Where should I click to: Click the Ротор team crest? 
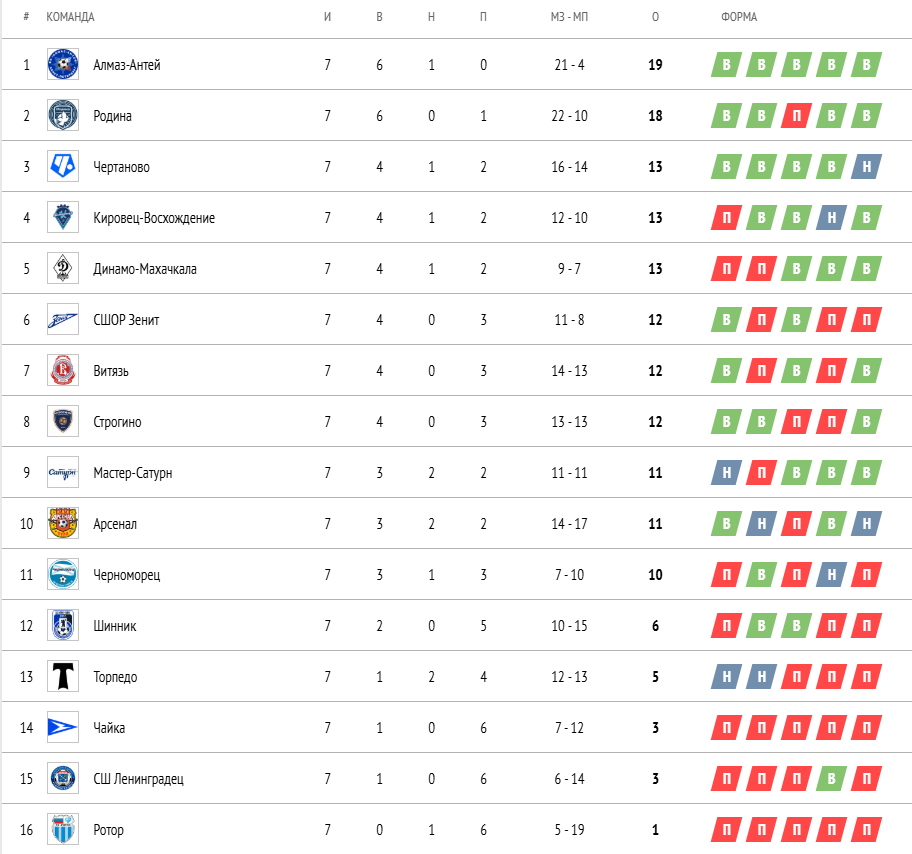[x=63, y=830]
